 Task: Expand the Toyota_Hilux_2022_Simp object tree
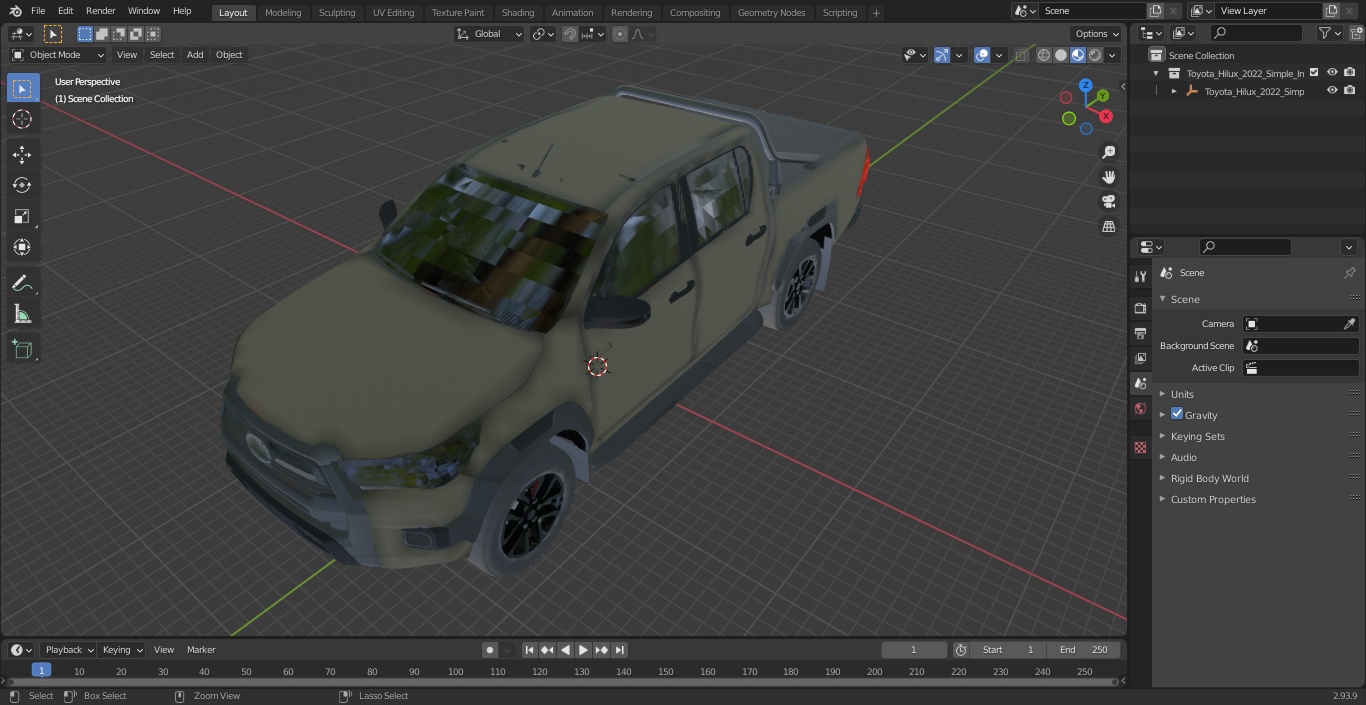pyautogui.click(x=1174, y=91)
